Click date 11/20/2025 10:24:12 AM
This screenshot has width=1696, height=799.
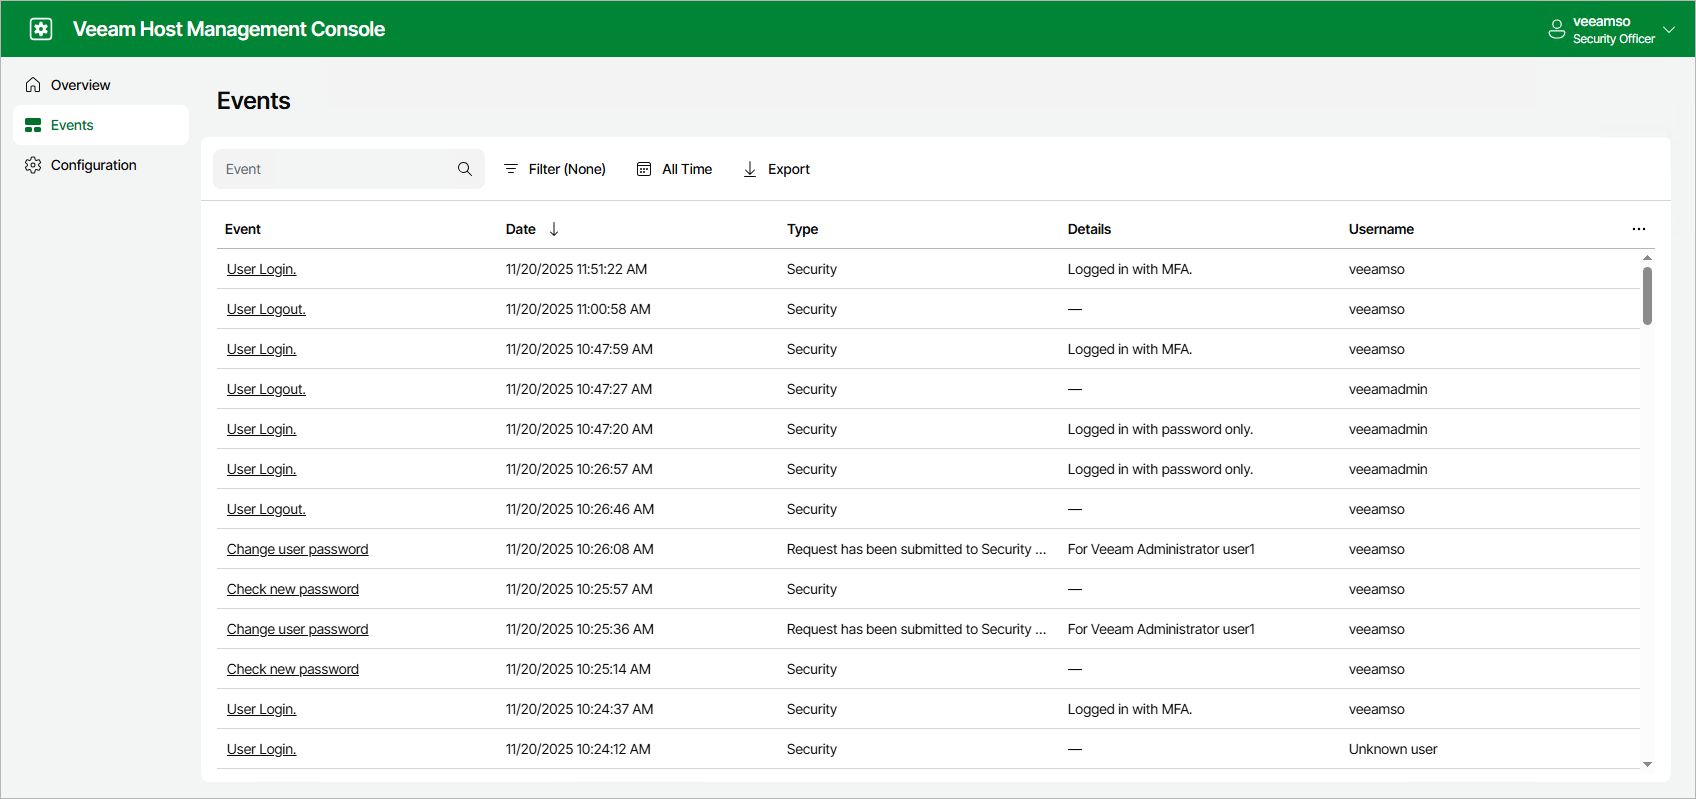[x=578, y=749]
